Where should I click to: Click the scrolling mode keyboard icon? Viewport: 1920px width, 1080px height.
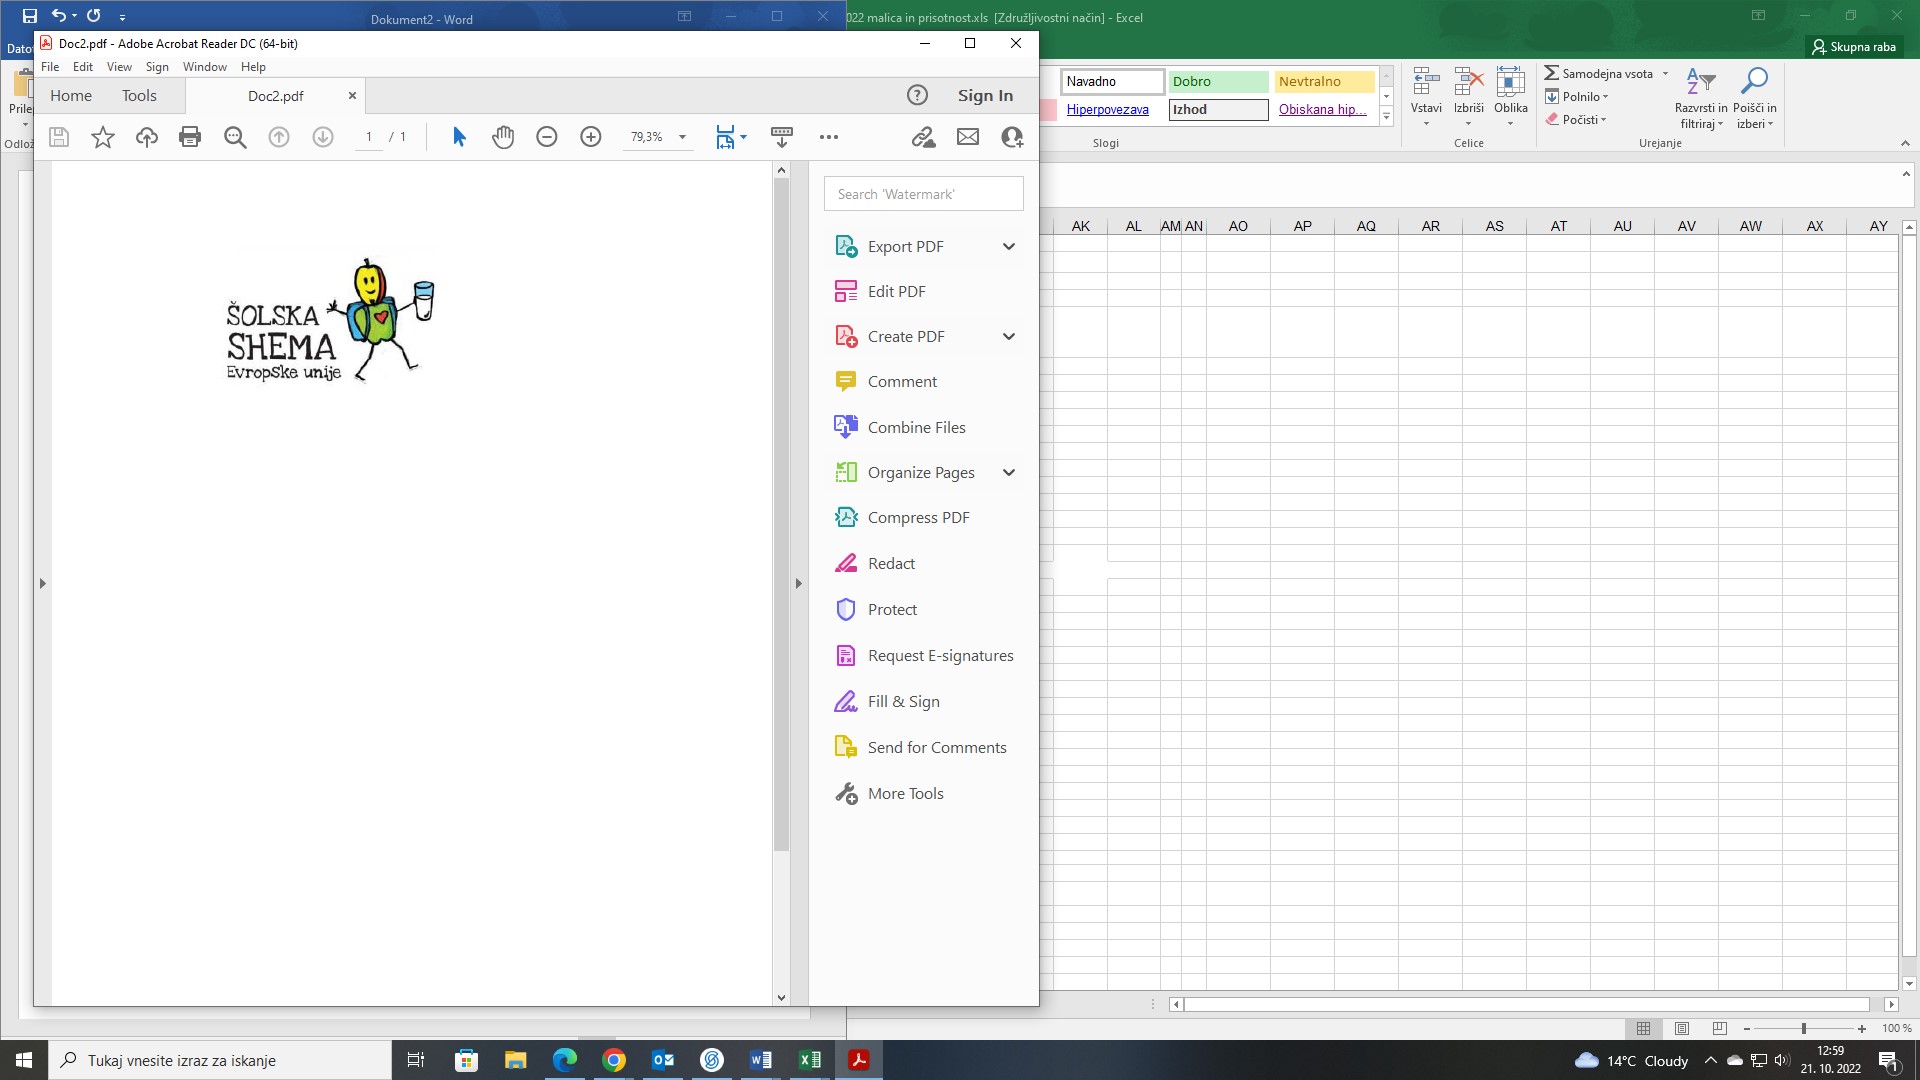click(782, 137)
